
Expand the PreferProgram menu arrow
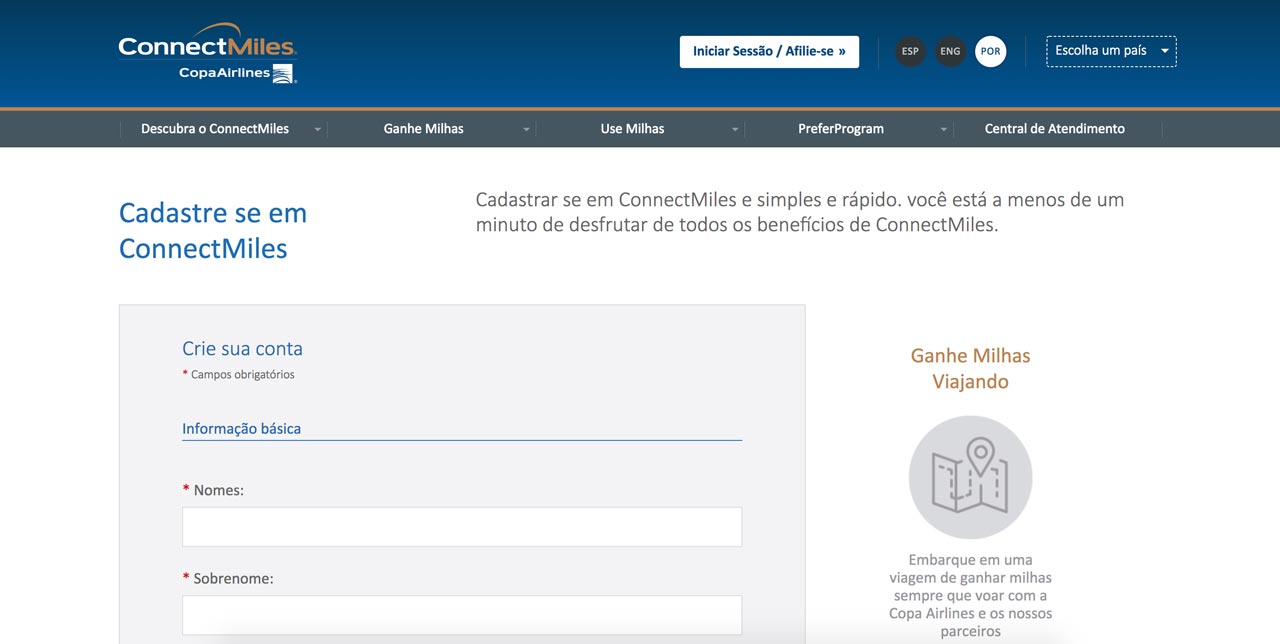(x=943, y=129)
